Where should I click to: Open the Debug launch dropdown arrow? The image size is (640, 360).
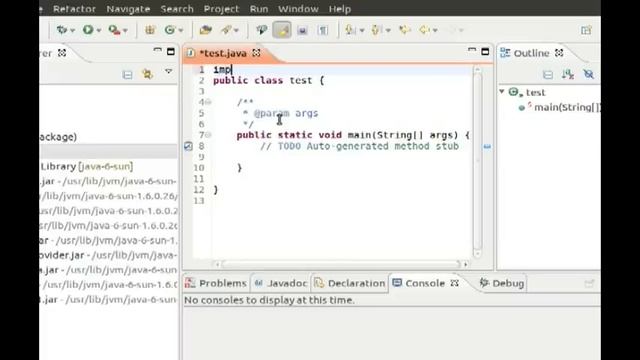[x=73, y=30]
